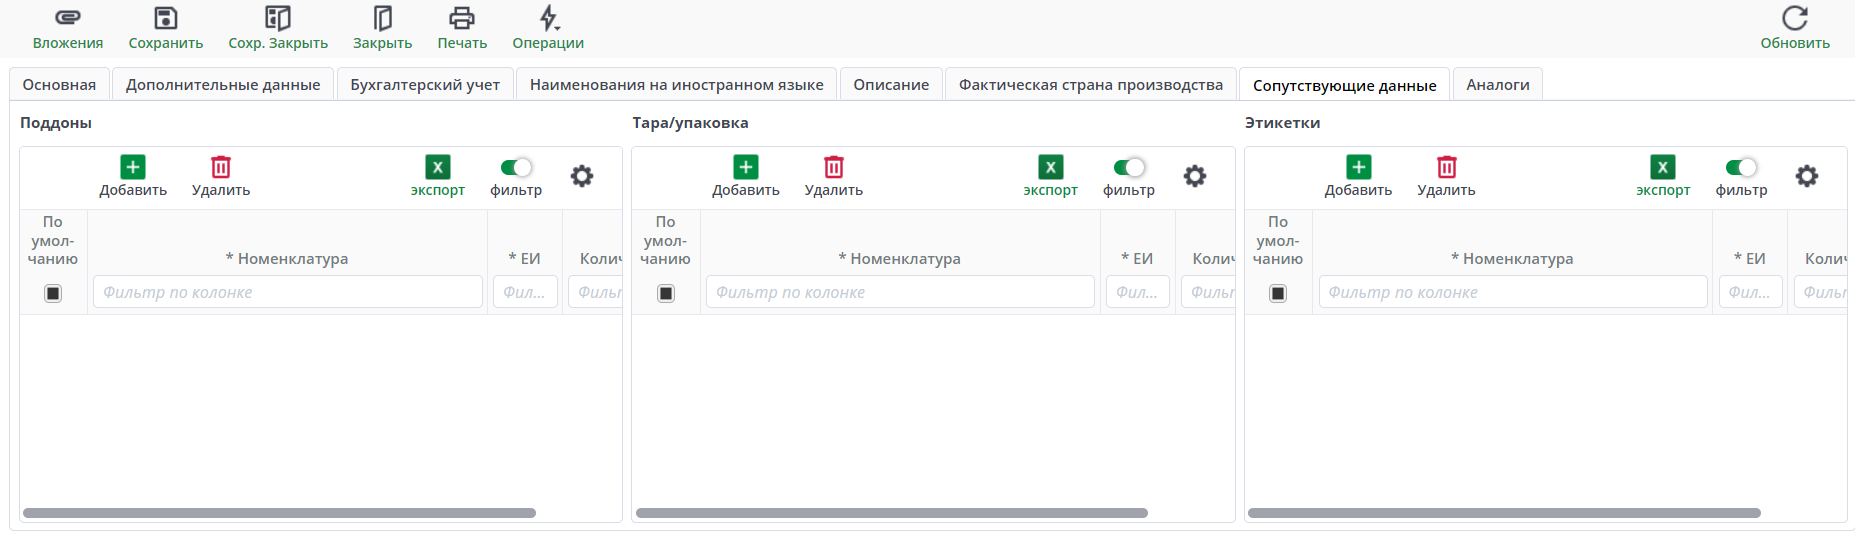Click the Закрыть door icon
This screenshot has width=1855, height=537.
(383, 18)
